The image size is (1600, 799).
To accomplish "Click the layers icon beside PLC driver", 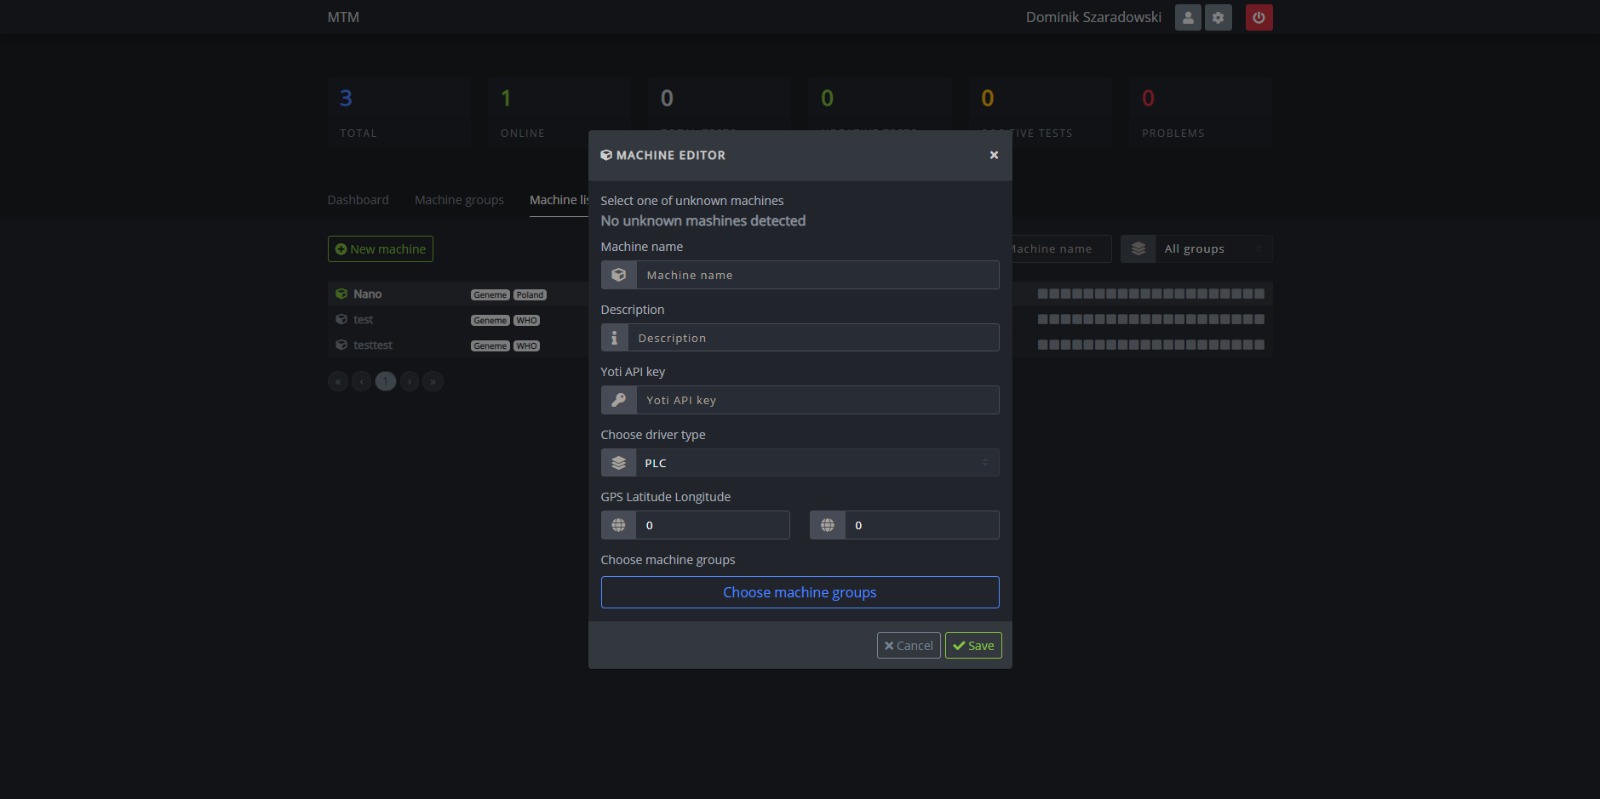I will (x=619, y=463).
